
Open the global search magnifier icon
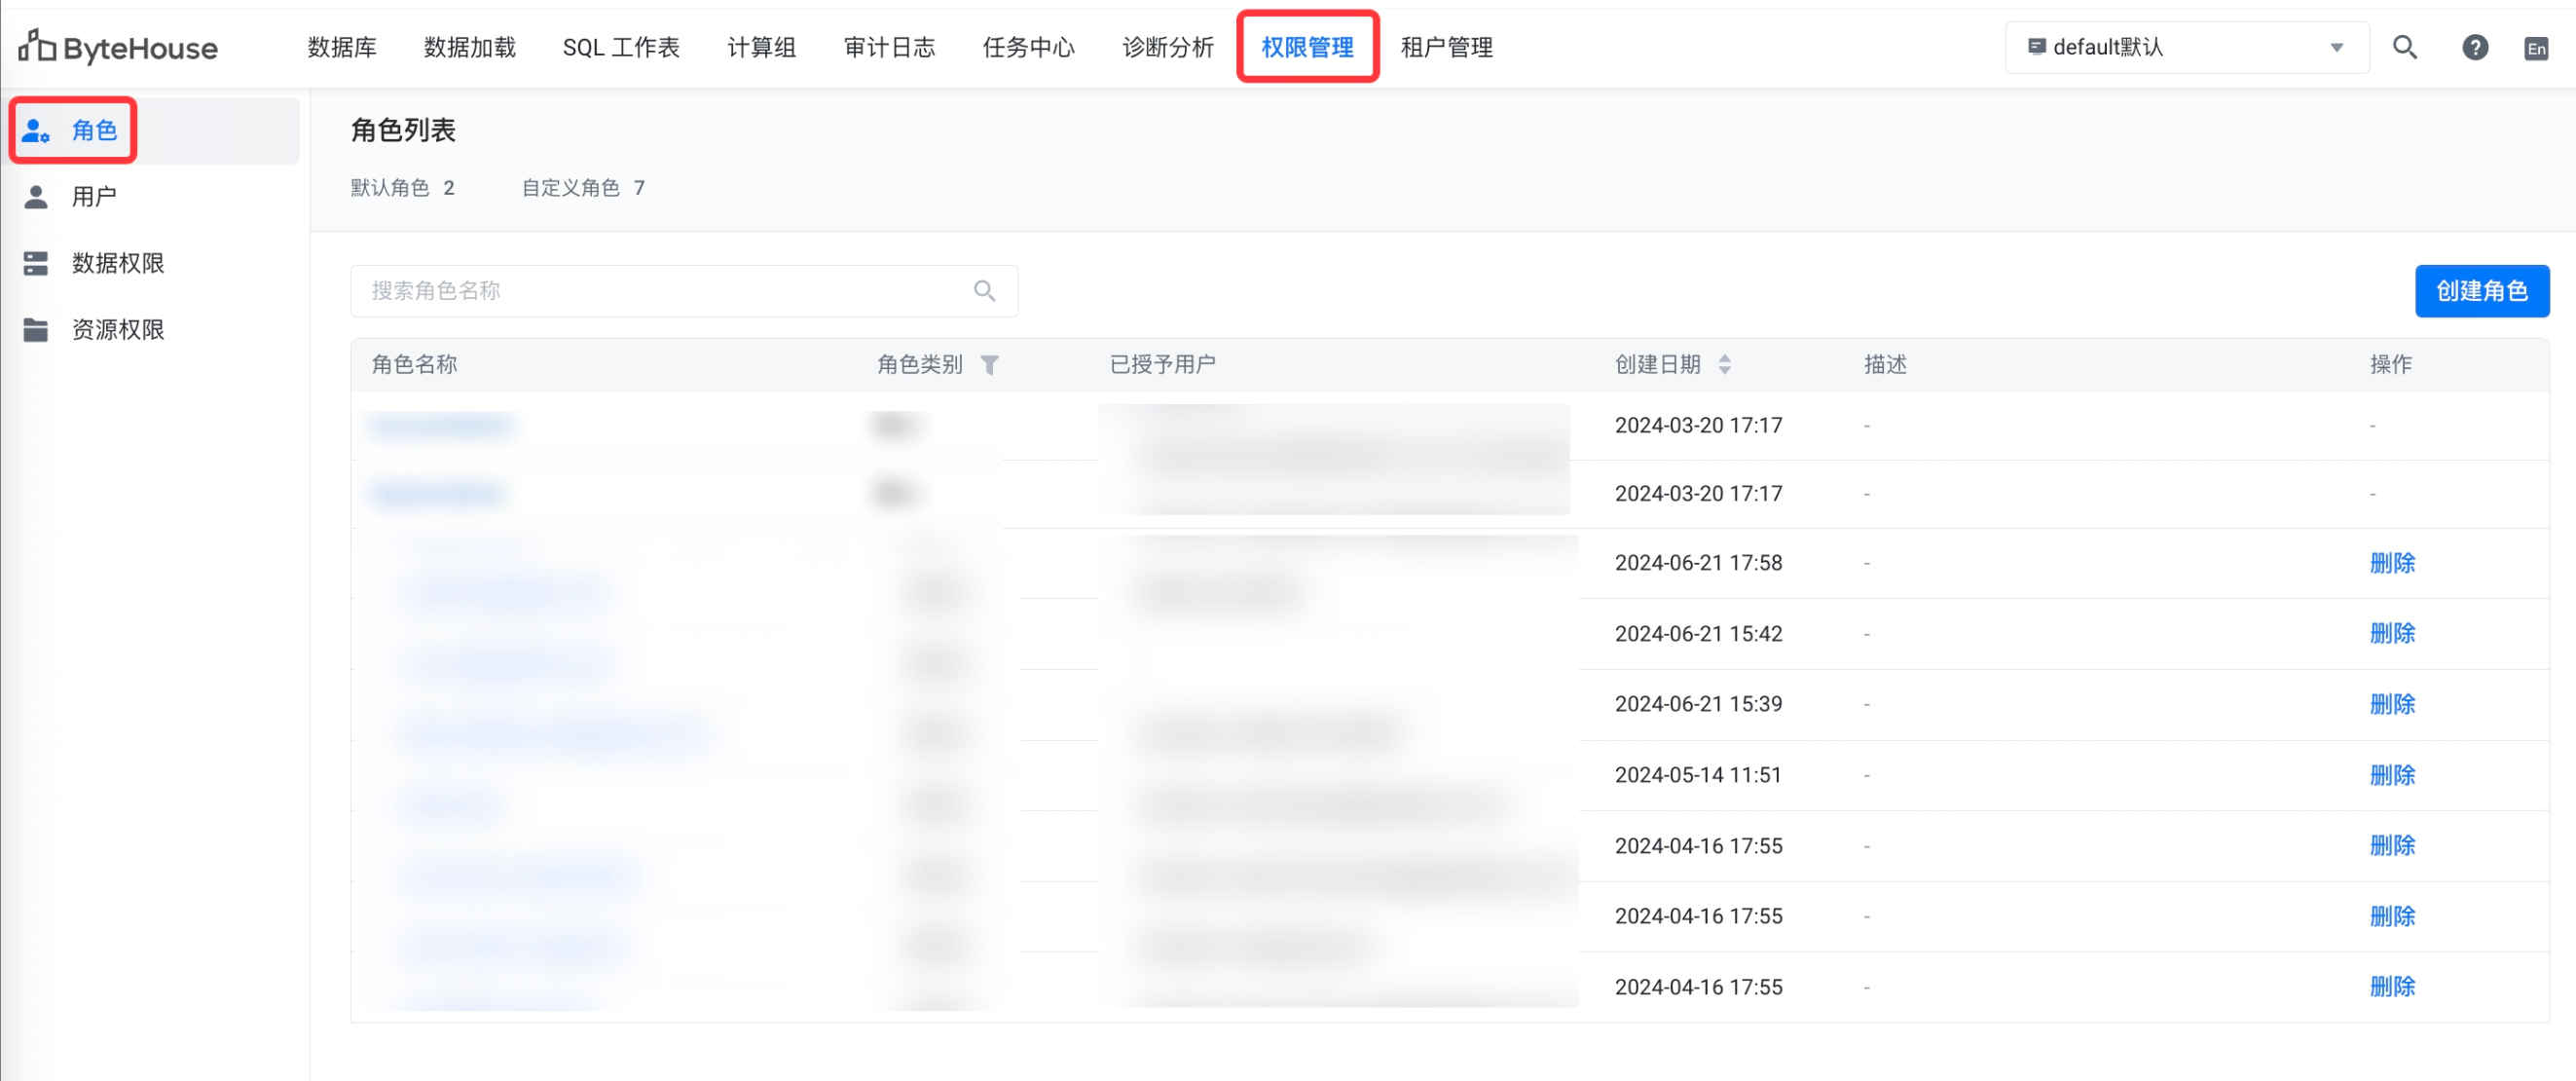point(2405,47)
